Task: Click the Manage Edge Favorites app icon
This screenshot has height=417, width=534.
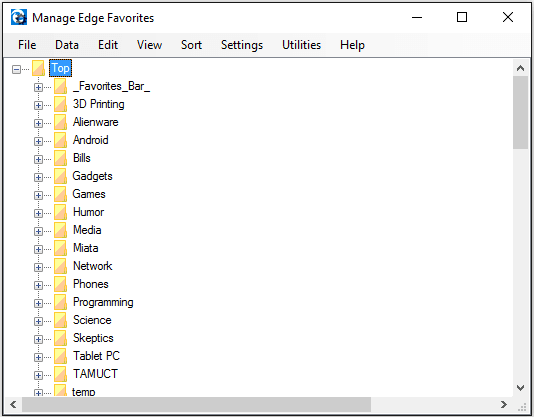Action: point(19,17)
